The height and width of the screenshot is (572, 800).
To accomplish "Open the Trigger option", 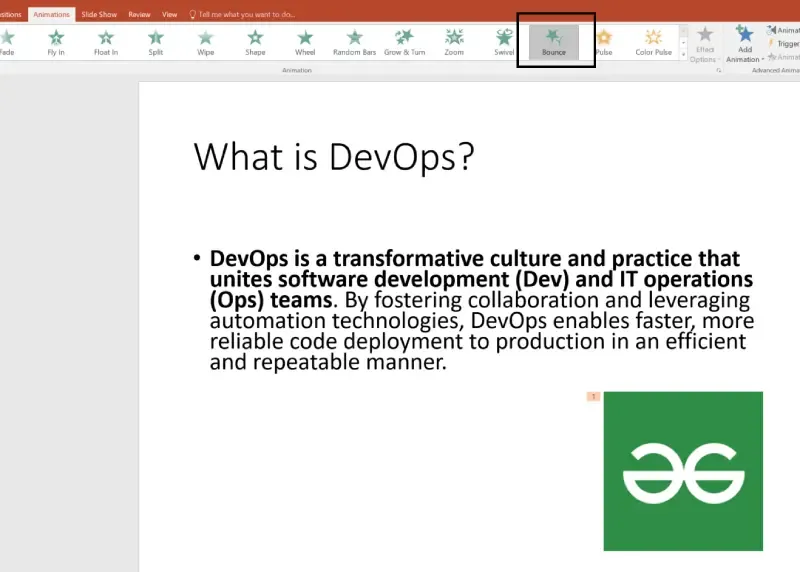I will point(784,44).
